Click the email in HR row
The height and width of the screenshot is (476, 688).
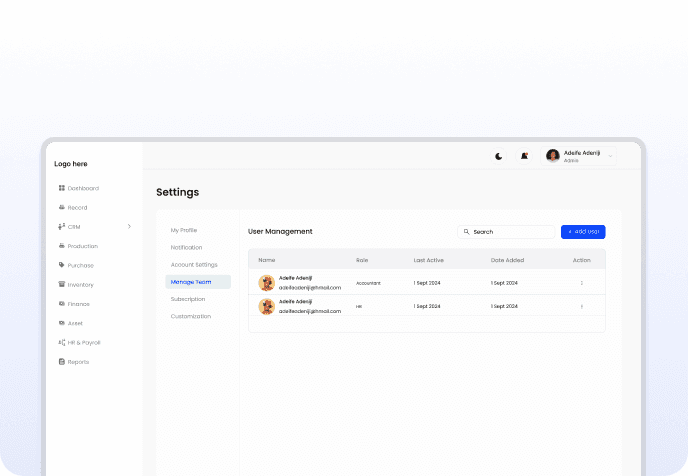(x=310, y=311)
